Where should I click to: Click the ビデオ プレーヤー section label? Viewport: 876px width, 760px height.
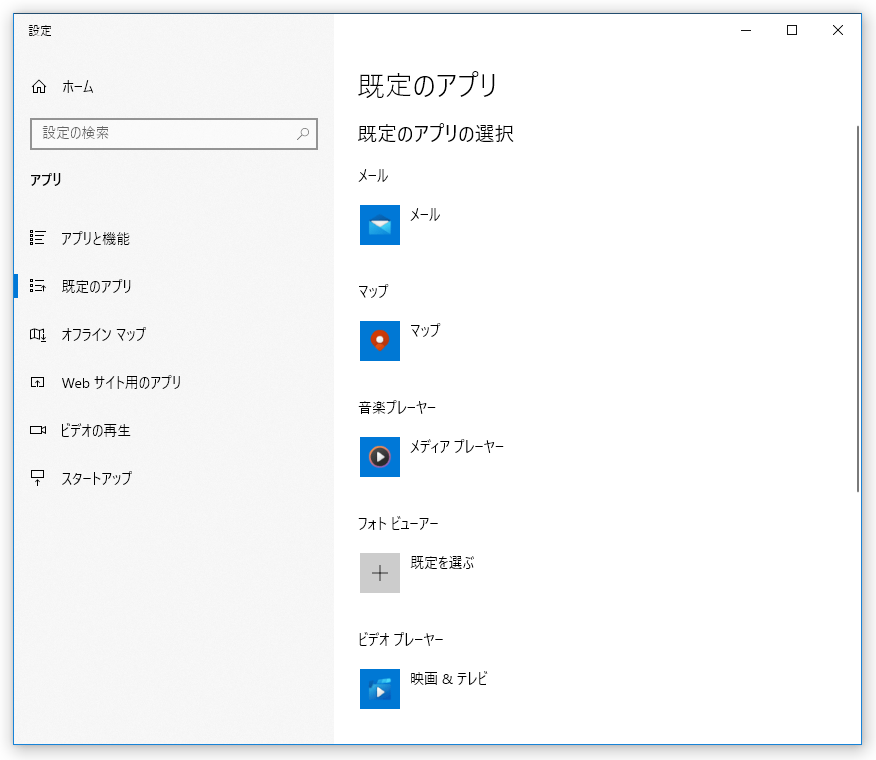(x=401, y=639)
